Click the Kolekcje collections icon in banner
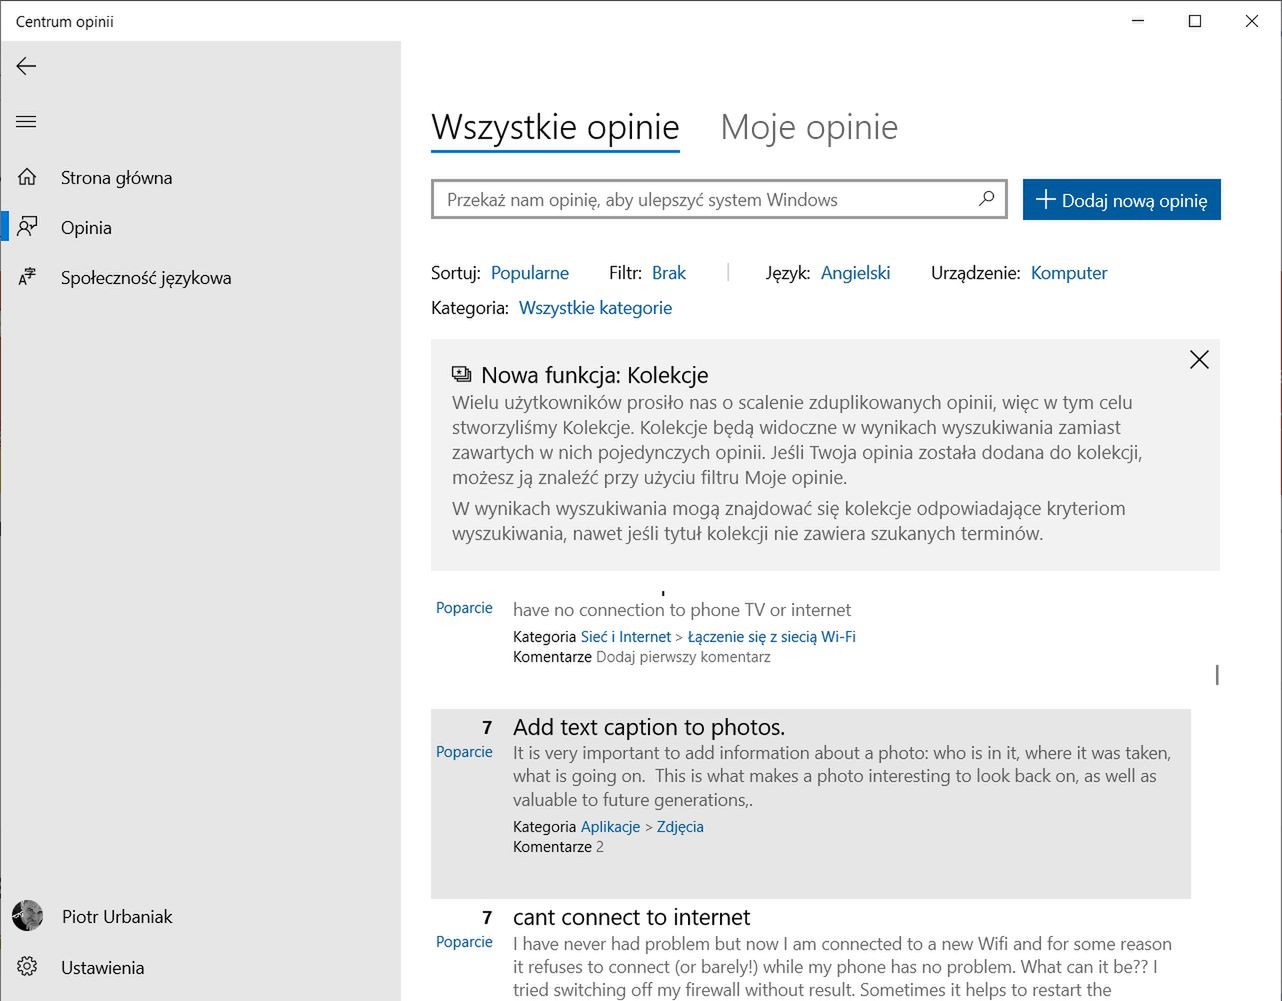Image resolution: width=1282 pixels, height=1001 pixels. click(461, 374)
